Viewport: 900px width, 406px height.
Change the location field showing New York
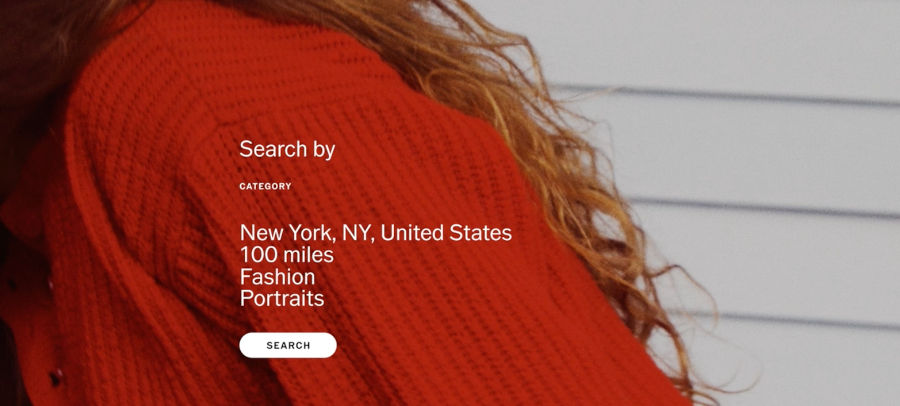tap(375, 233)
